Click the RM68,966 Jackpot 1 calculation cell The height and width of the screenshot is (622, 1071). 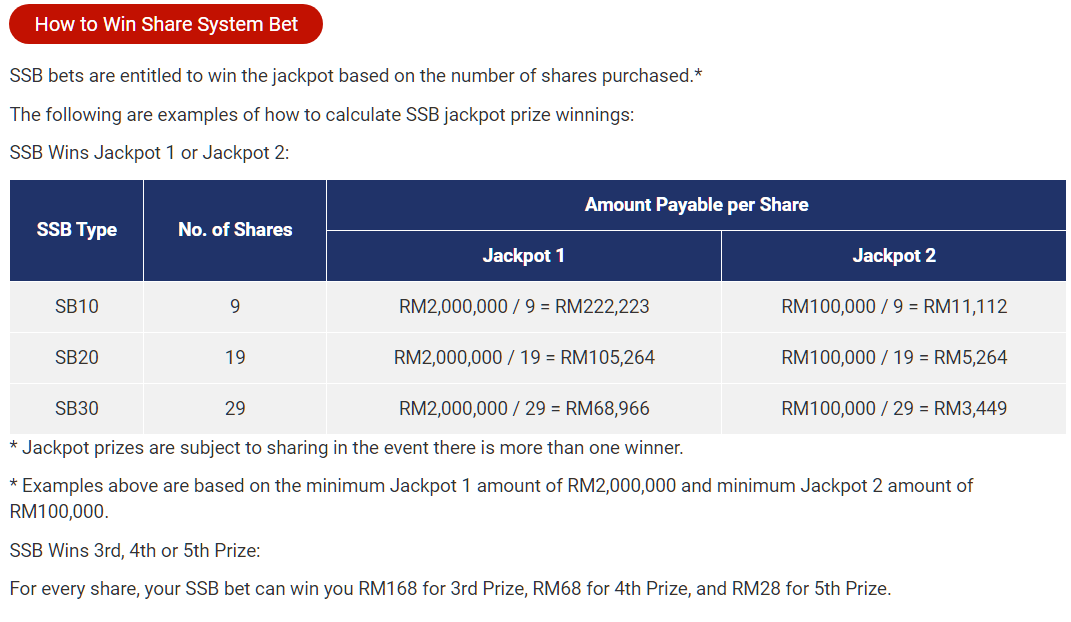point(524,409)
